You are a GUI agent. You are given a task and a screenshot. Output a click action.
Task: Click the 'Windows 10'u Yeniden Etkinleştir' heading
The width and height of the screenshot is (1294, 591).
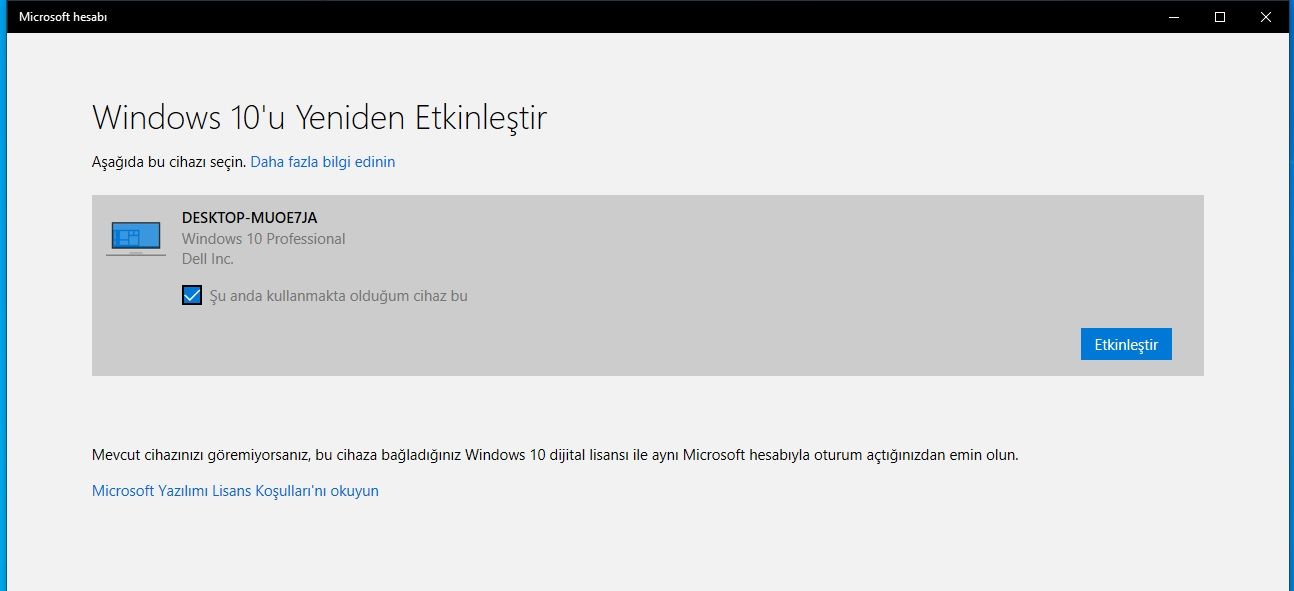(x=320, y=118)
